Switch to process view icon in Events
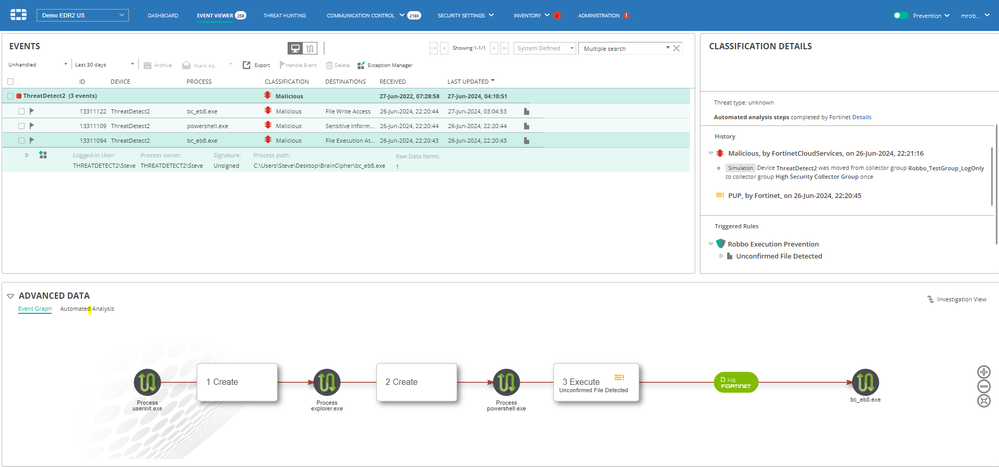999x467 pixels. coord(311,48)
